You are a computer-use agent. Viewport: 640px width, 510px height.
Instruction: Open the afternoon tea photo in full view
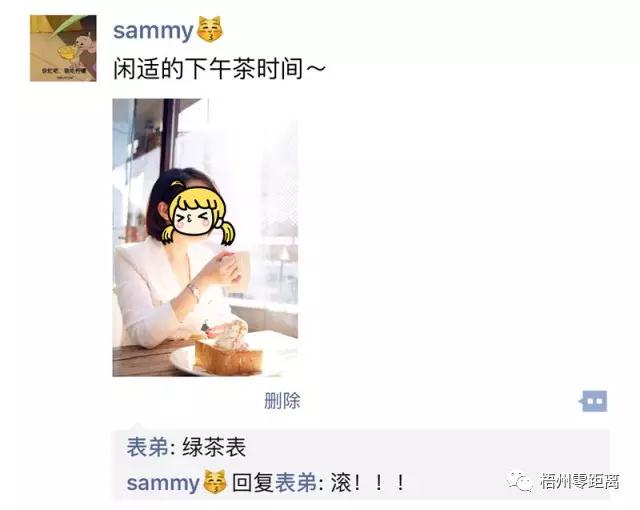(x=205, y=237)
